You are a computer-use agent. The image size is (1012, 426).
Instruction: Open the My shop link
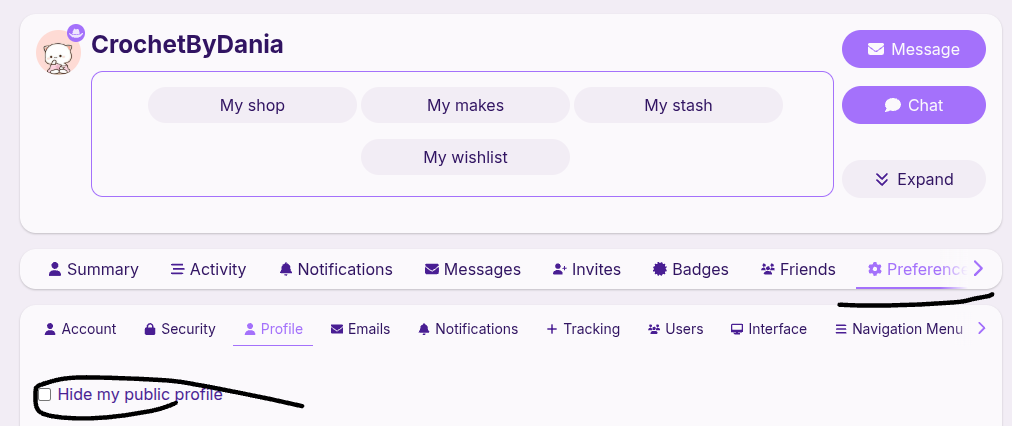coord(252,105)
